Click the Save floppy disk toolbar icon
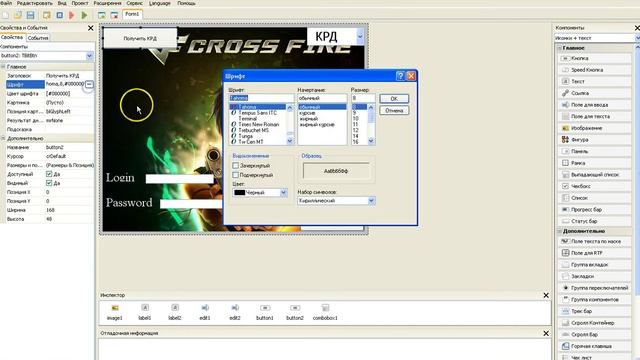The image size is (640, 360). (31, 15)
